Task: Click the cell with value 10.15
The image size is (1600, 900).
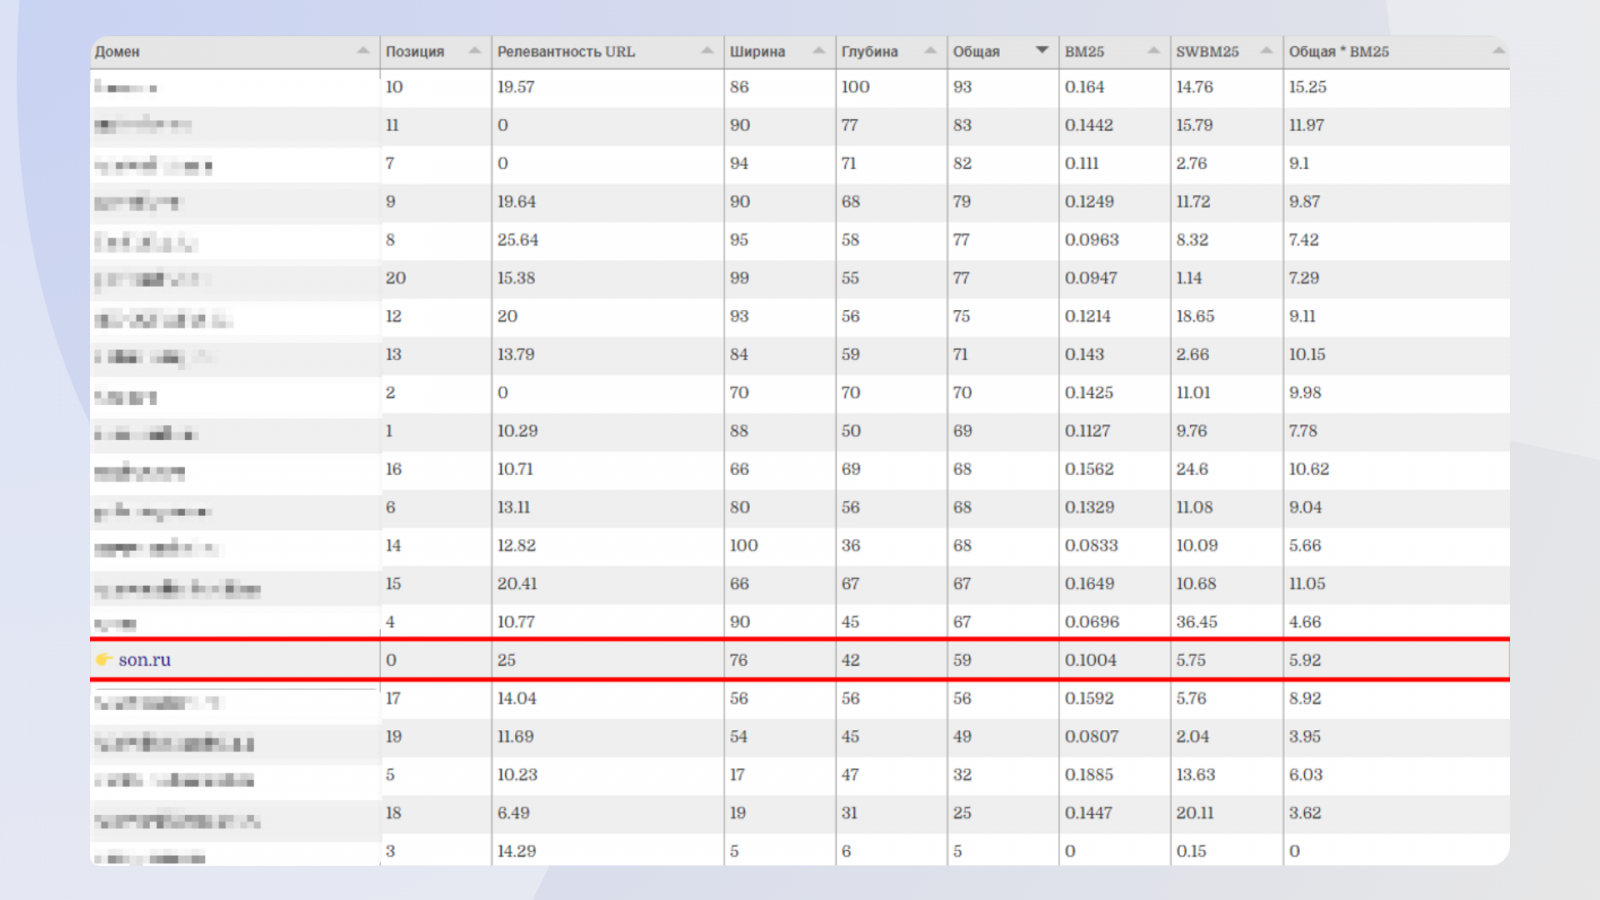Action: (x=1307, y=354)
